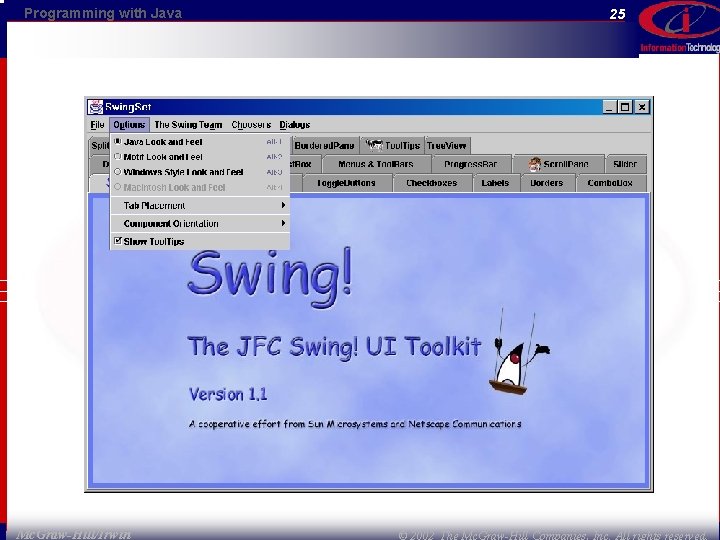Close the SwingSet window
This screenshot has width=720, height=540.
[641, 107]
